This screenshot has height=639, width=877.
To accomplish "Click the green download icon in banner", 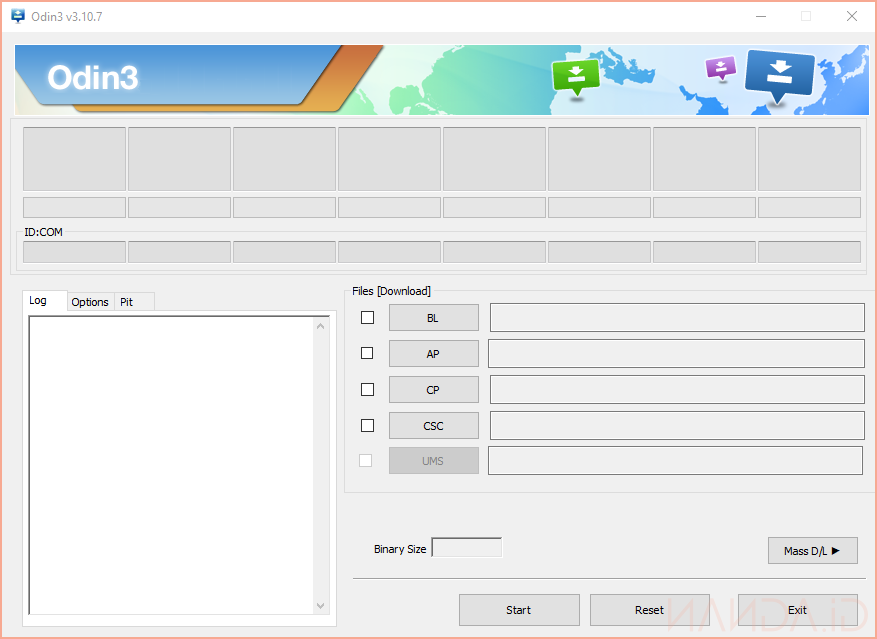I will tap(575, 76).
